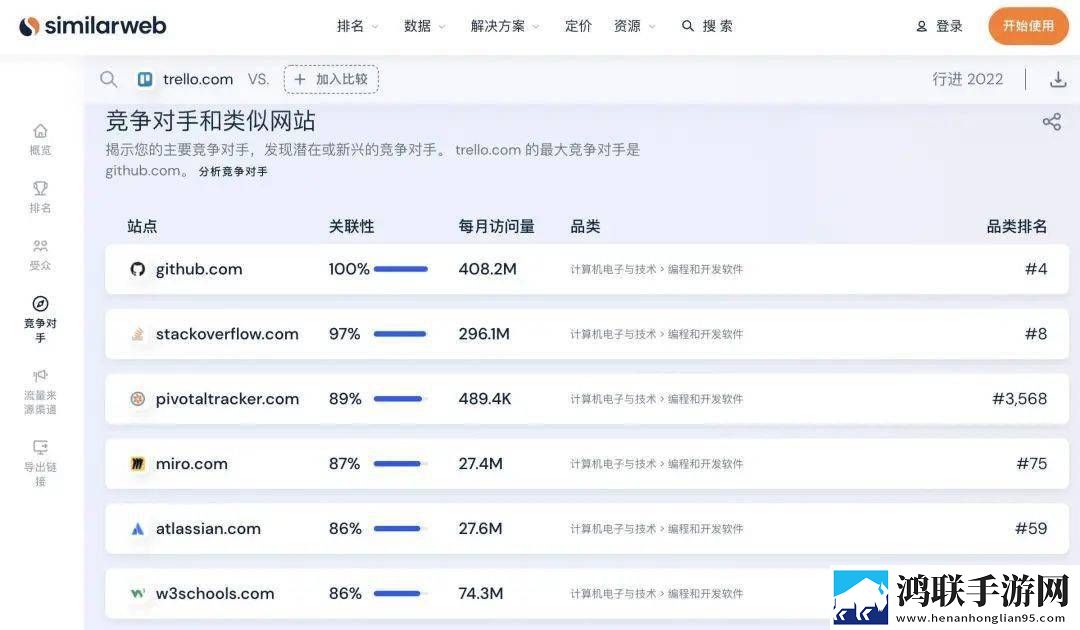Click the GitHub favicon in first row

[138, 269]
